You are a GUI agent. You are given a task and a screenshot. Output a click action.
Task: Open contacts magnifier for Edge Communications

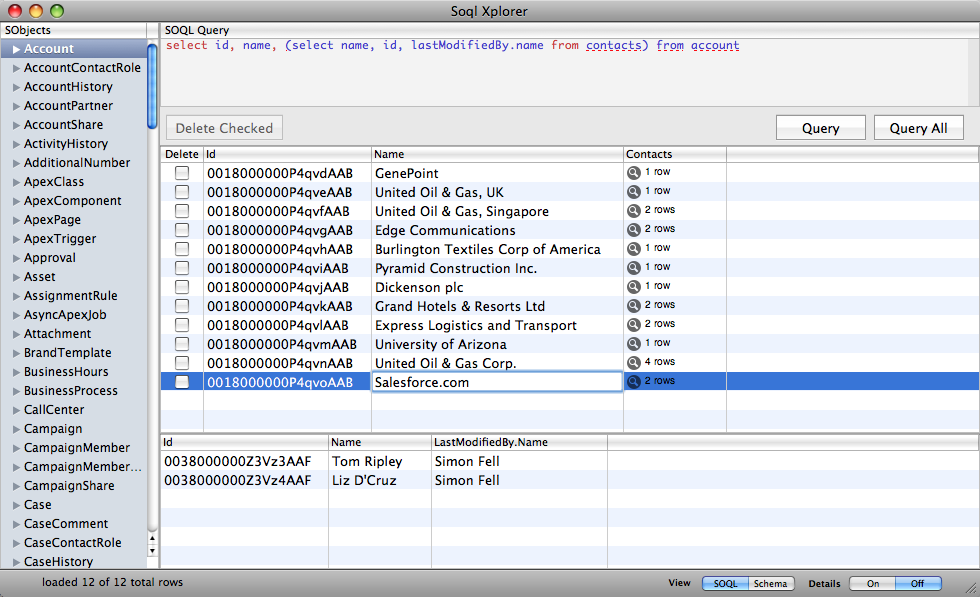point(634,229)
